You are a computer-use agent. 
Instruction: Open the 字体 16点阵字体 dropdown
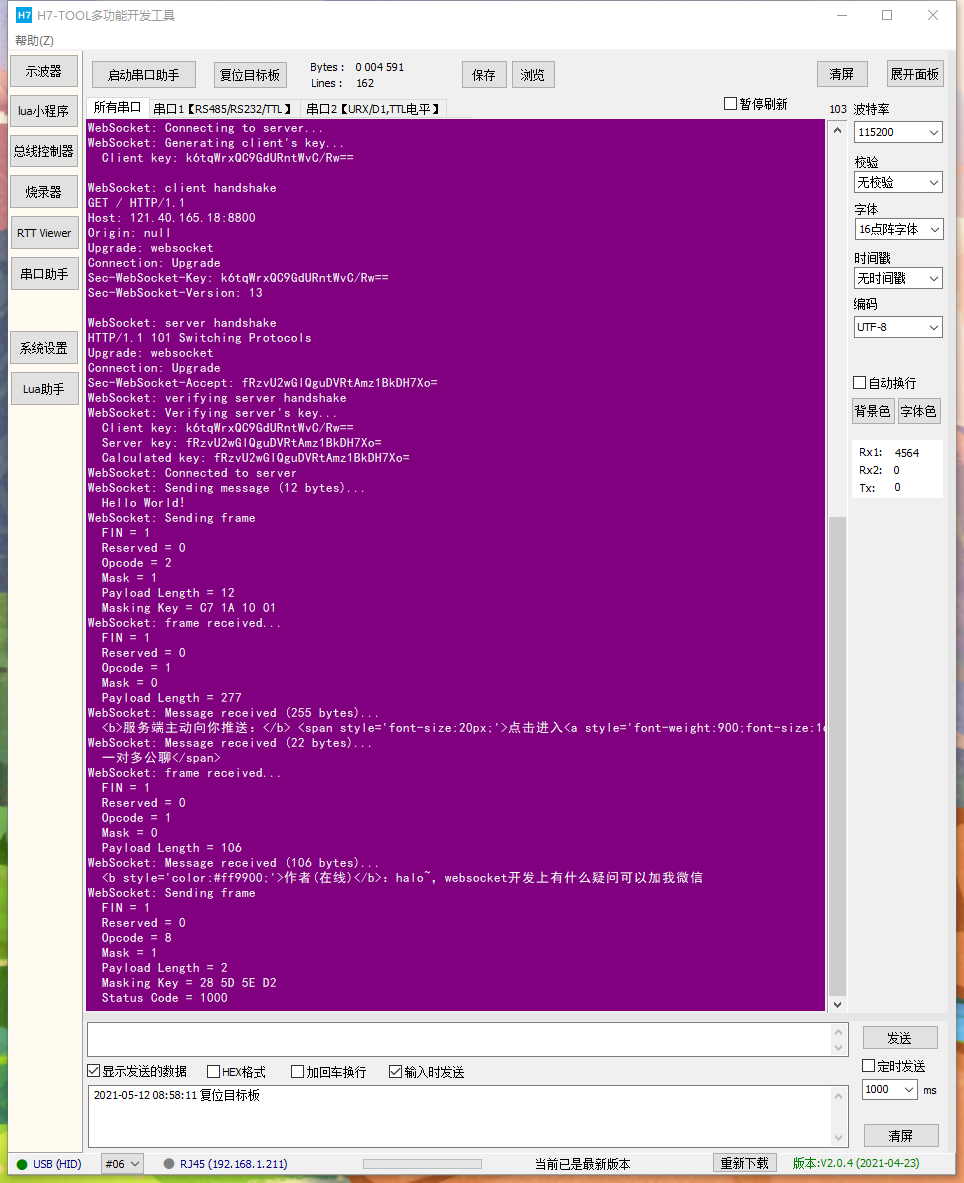[898, 229]
